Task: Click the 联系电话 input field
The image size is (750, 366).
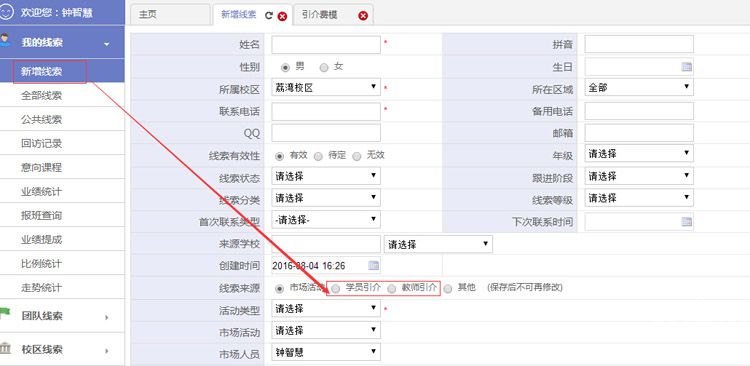Action: pos(326,111)
